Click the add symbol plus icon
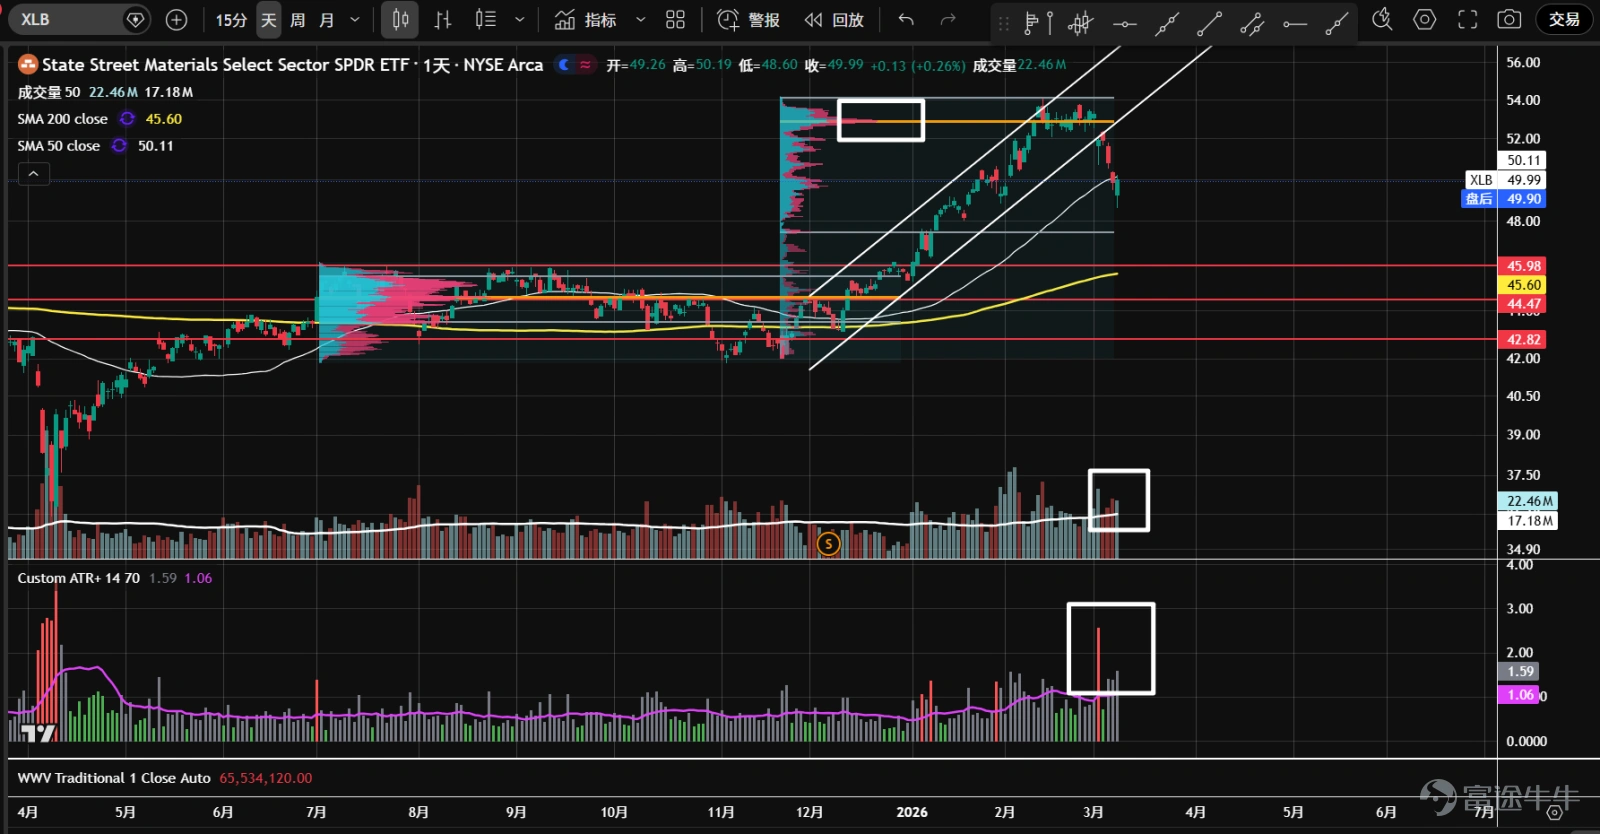 click(176, 19)
